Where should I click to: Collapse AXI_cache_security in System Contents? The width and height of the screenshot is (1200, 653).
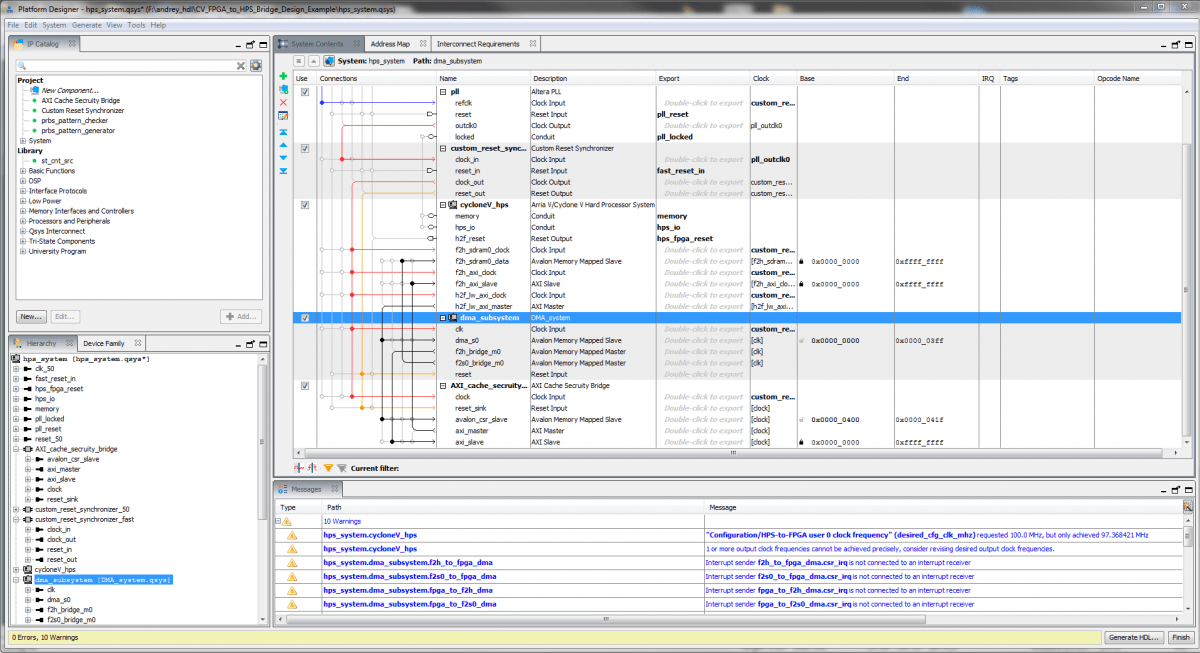pos(442,385)
